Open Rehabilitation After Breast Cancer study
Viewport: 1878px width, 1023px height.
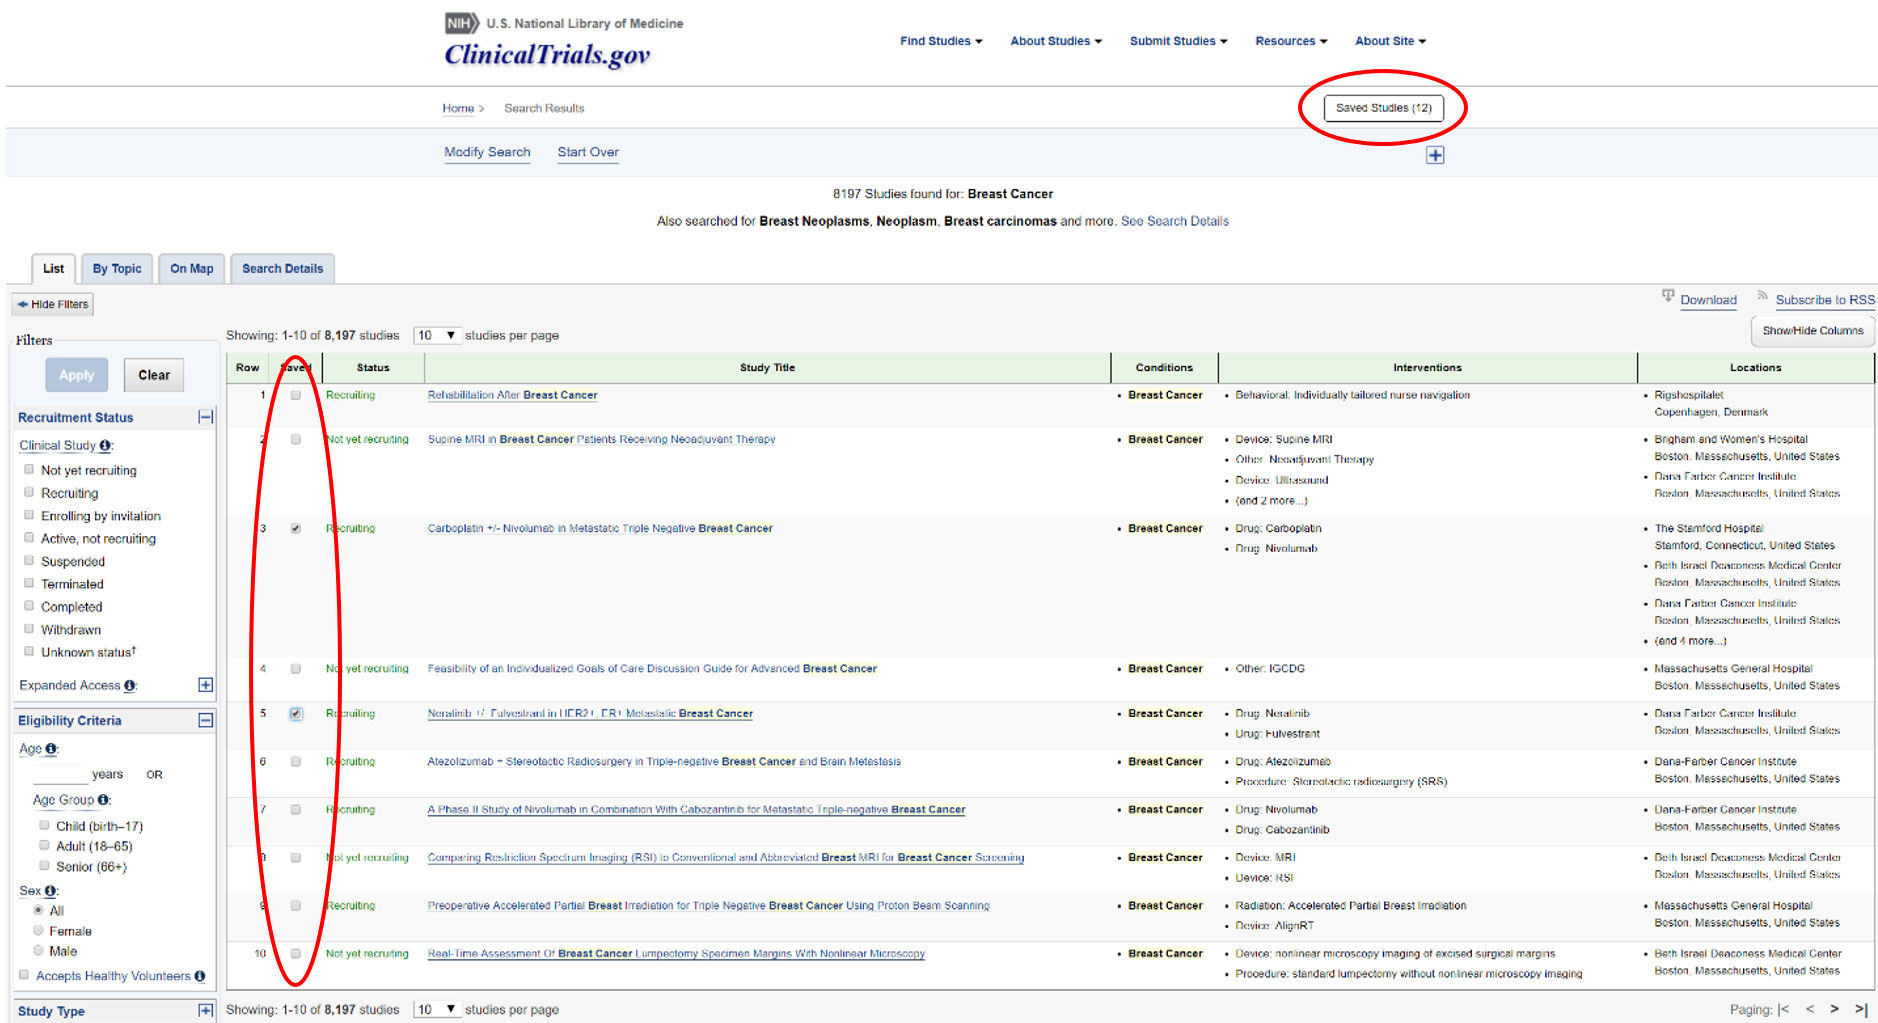coord(513,395)
